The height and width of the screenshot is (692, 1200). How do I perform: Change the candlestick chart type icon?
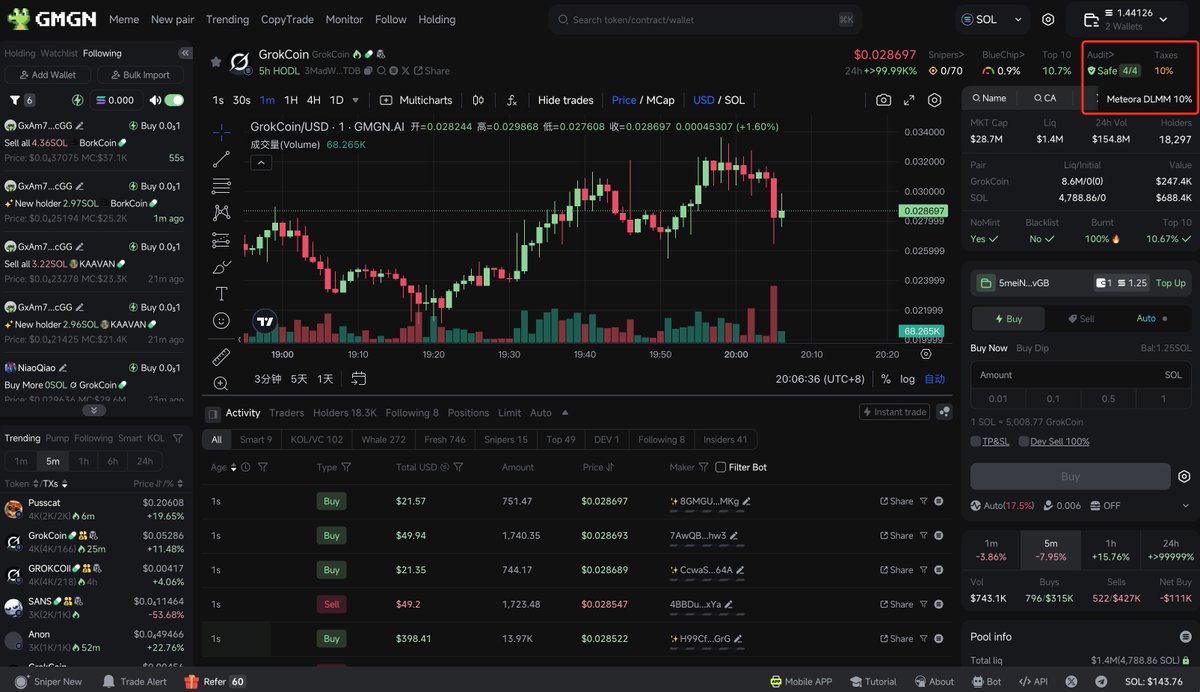[478, 100]
